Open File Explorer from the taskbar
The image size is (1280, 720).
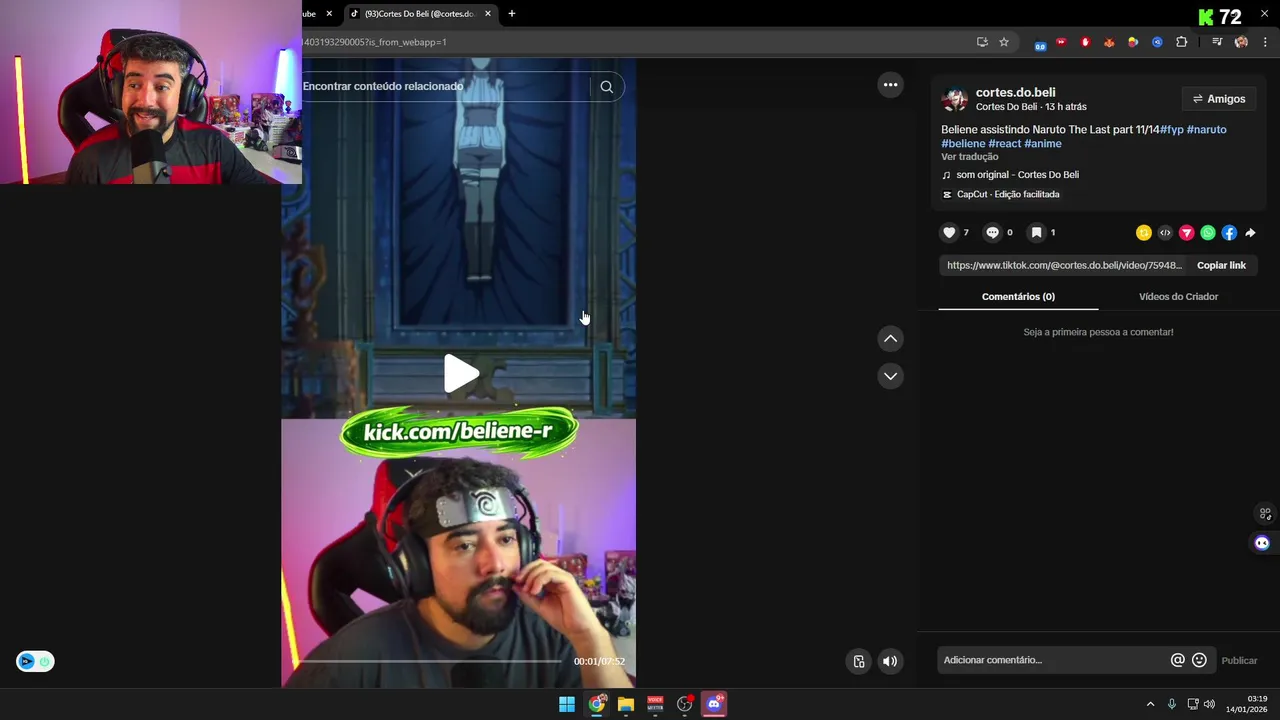626,704
